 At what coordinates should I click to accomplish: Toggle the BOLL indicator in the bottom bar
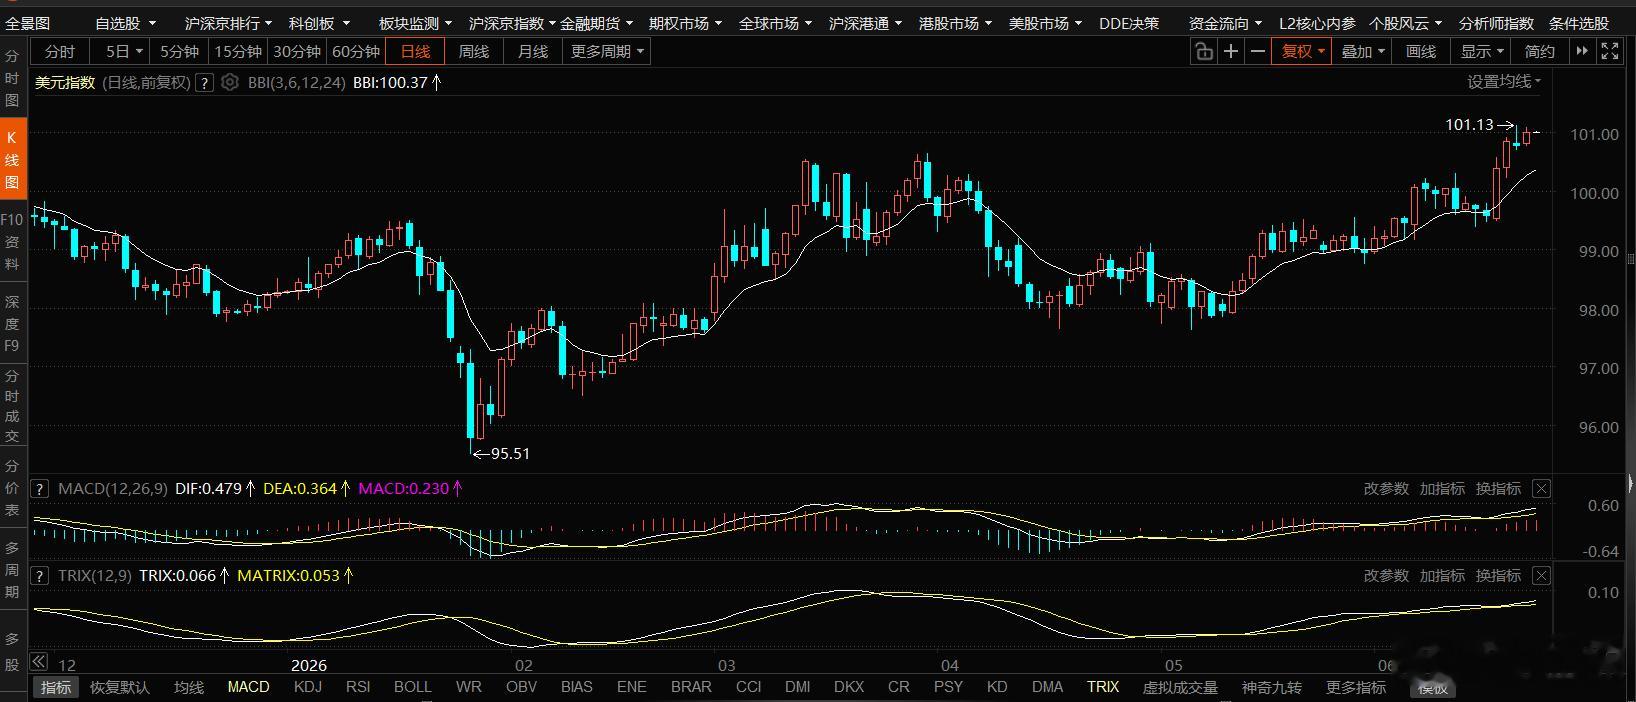pyautogui.click(x=413, y=687)
